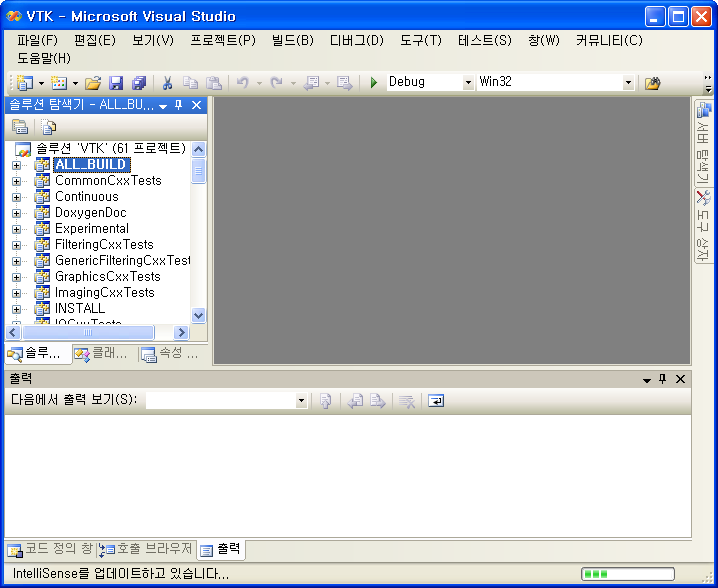
Task: Open the 도움말(H) menu
Action: [44, 58]
